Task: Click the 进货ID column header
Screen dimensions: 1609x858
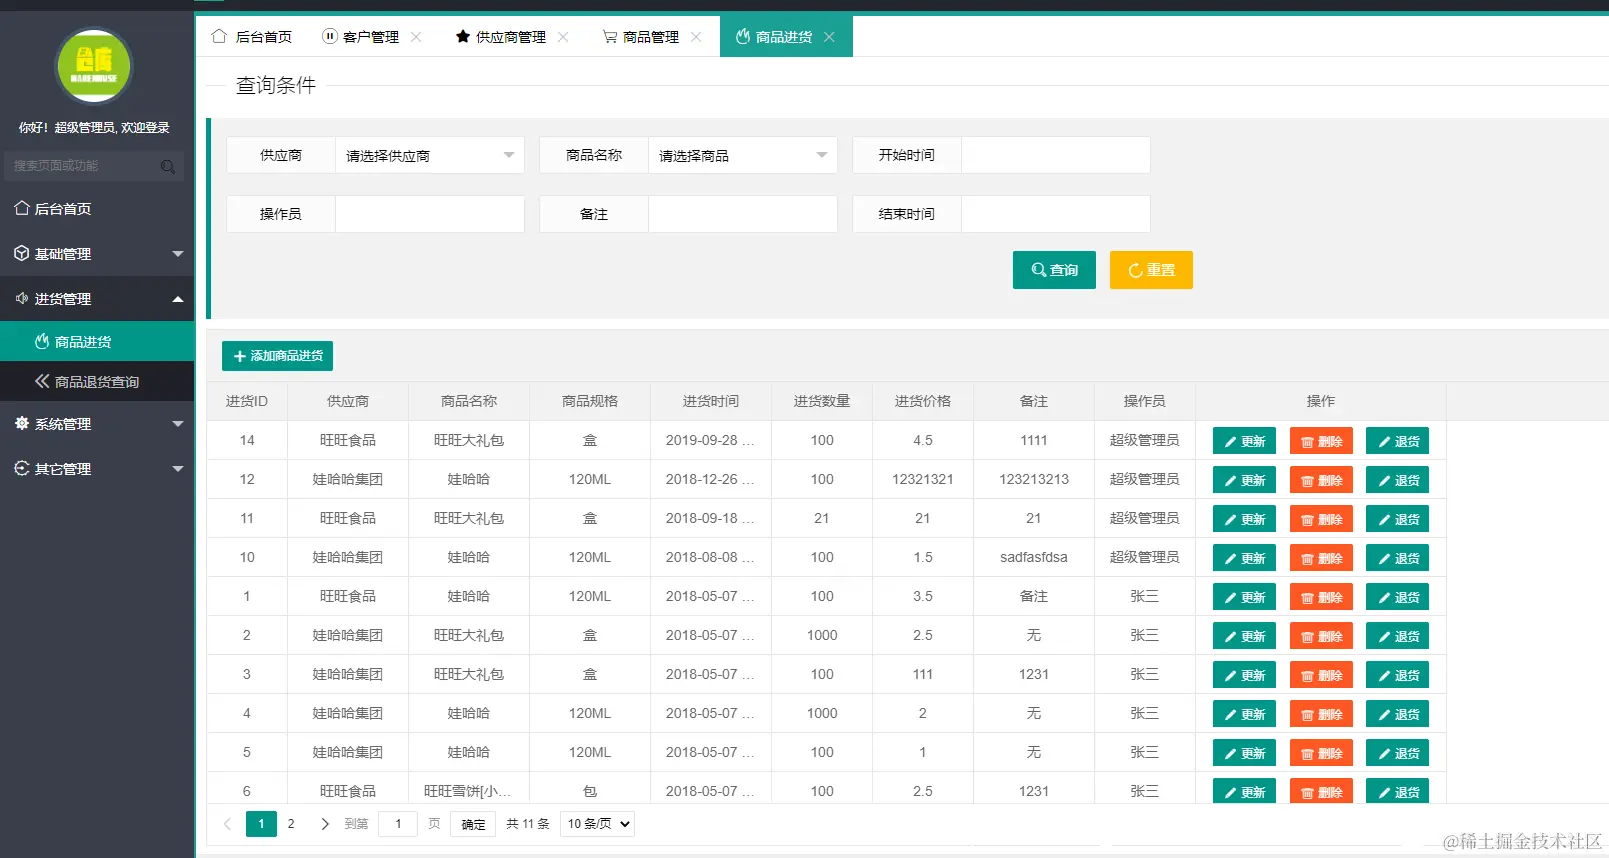Action: click(247, 401)
